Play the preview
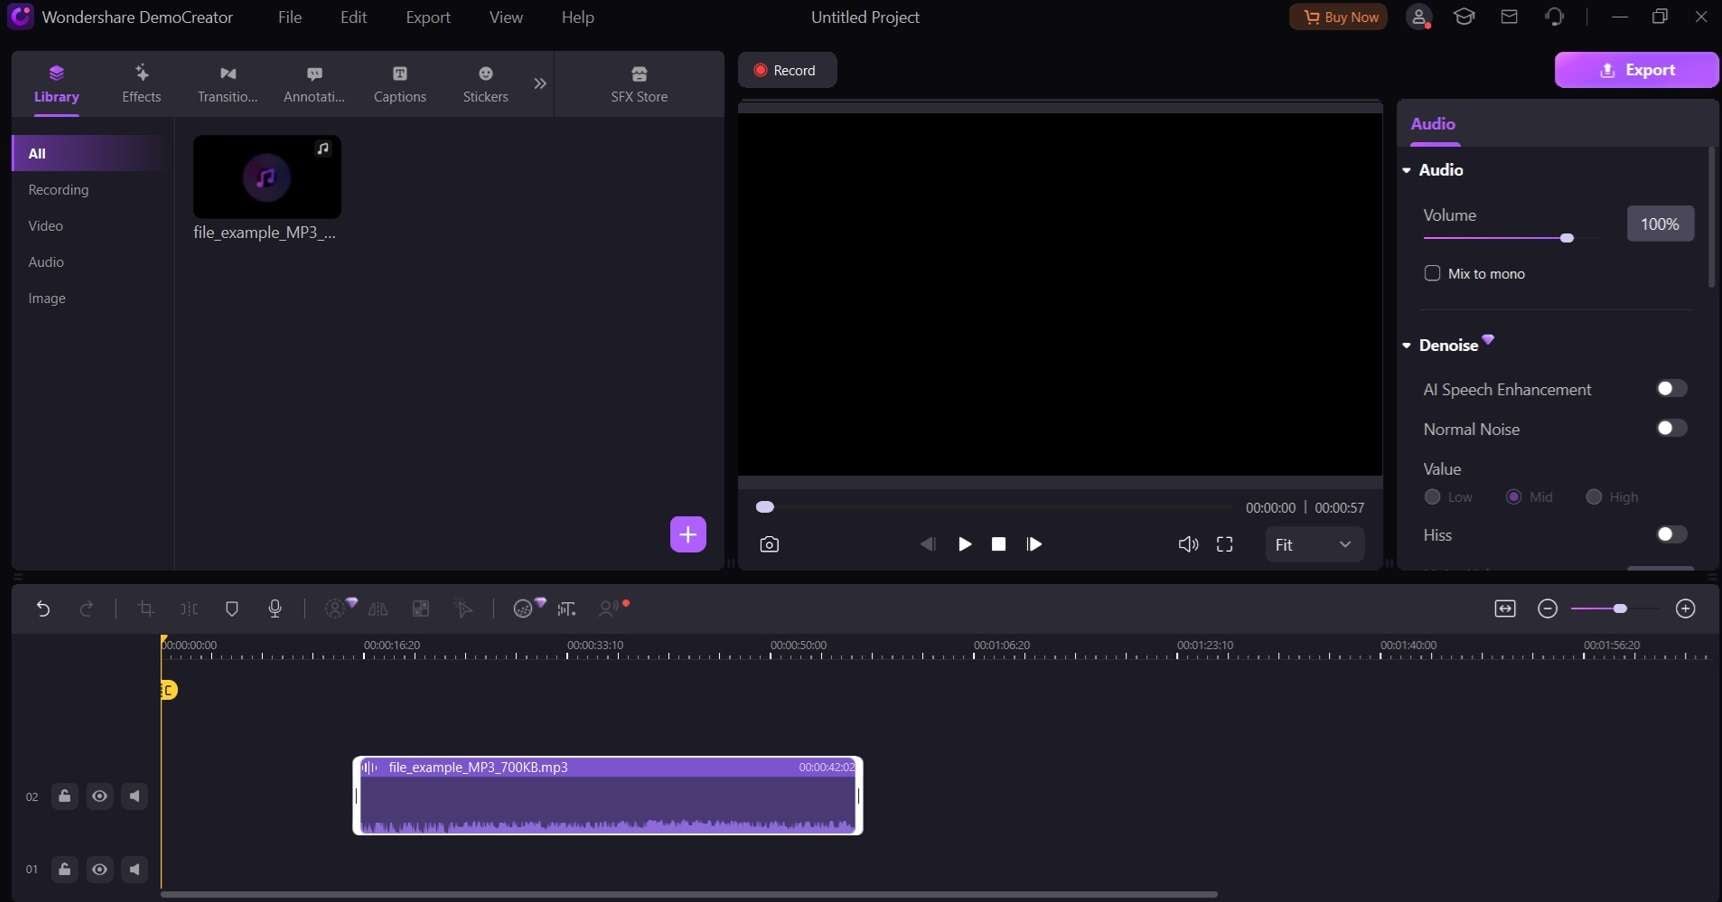Viewport: 1722px width, 902px height. point(965,544)
